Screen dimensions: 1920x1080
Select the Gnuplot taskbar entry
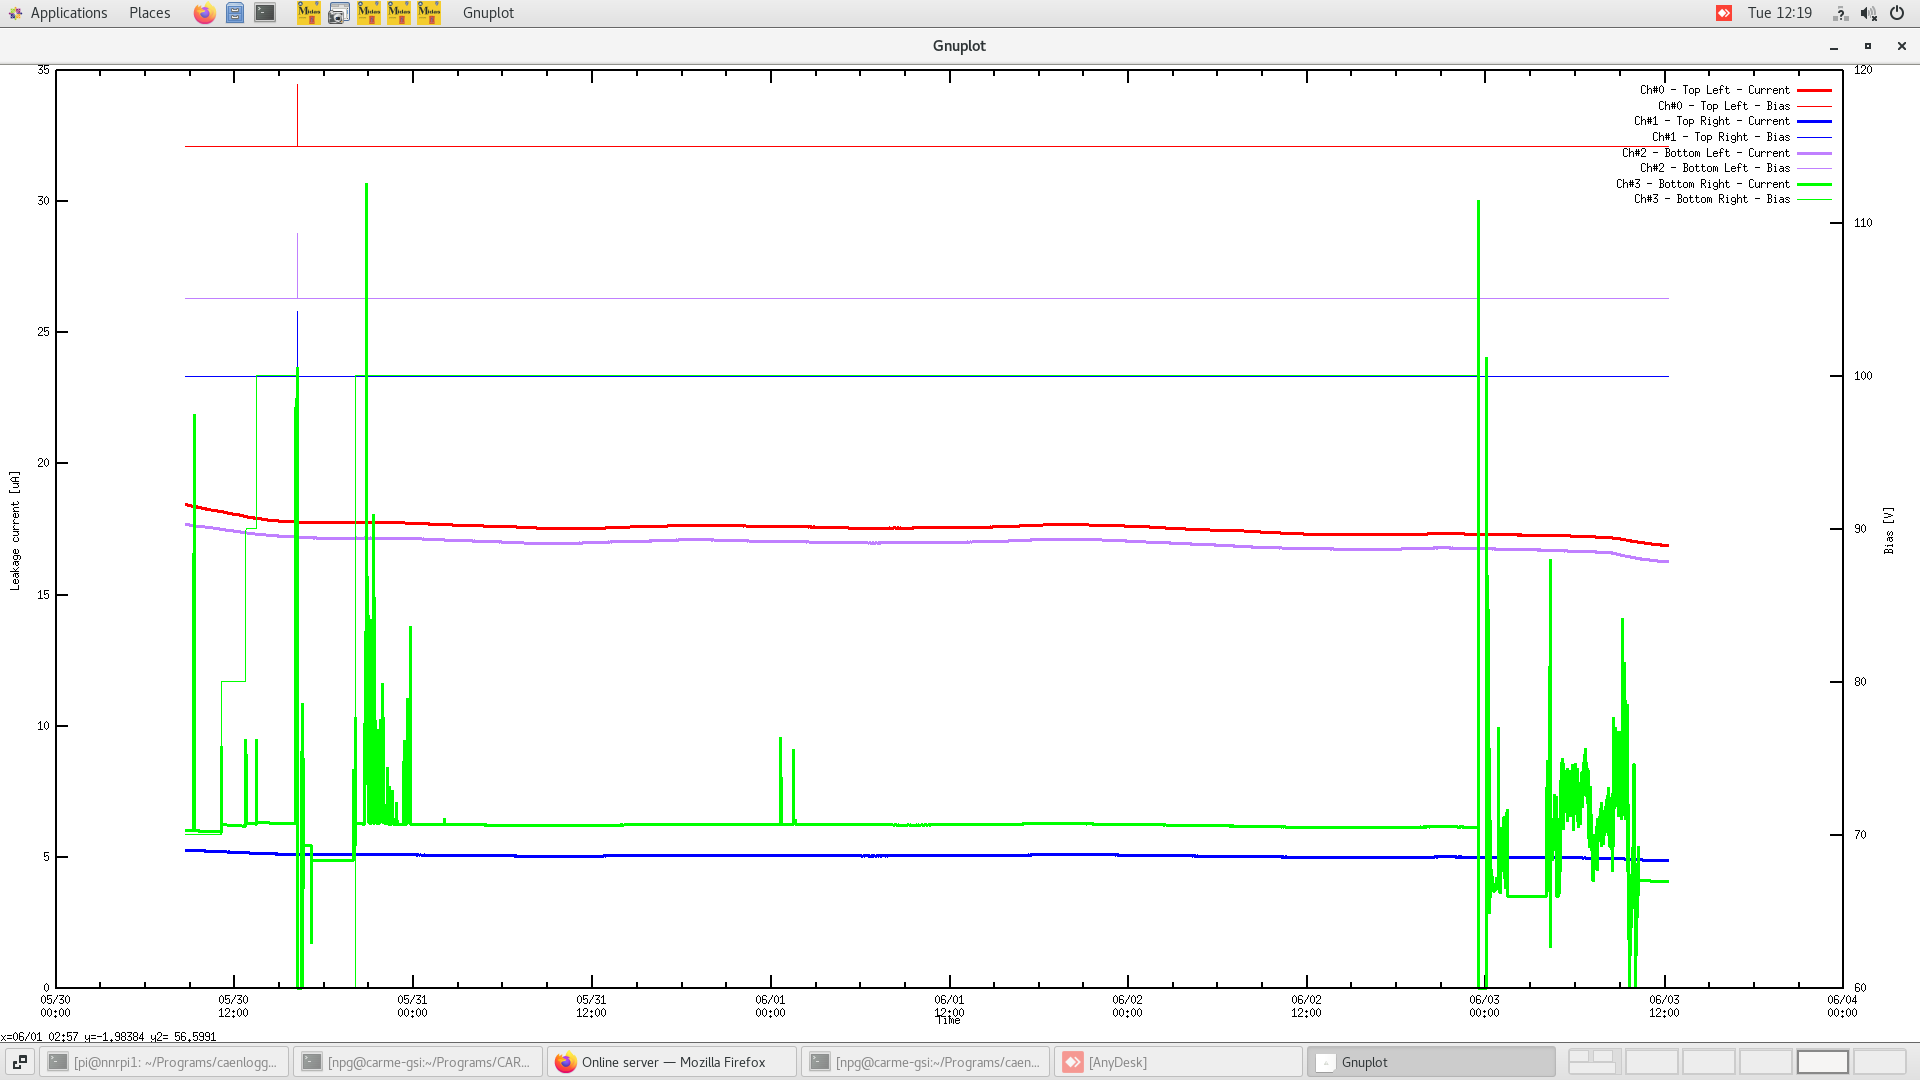(x=1430, y=1062)
